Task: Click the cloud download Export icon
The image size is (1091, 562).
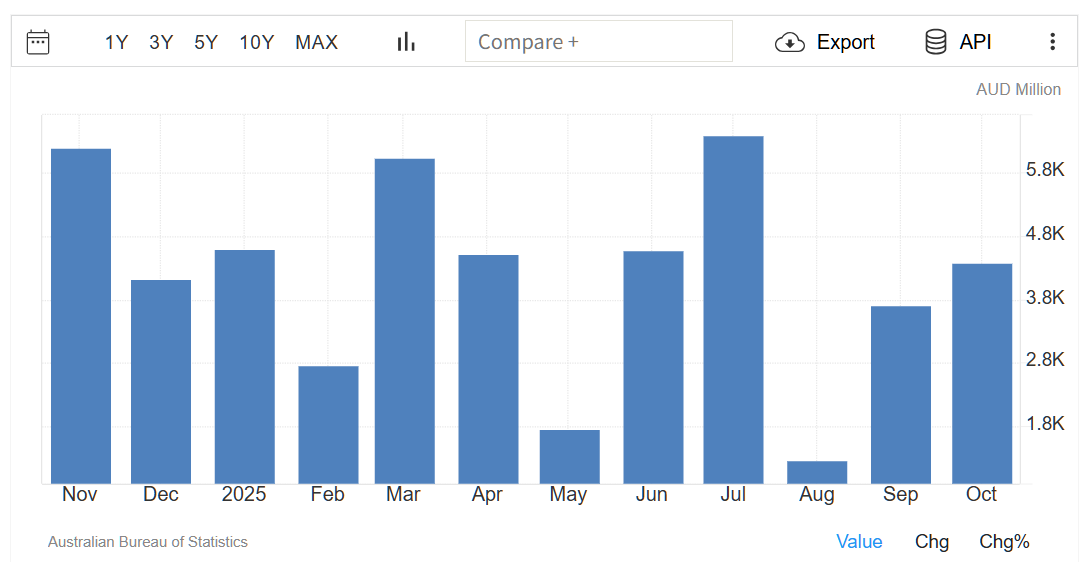Action: [790, 42]
